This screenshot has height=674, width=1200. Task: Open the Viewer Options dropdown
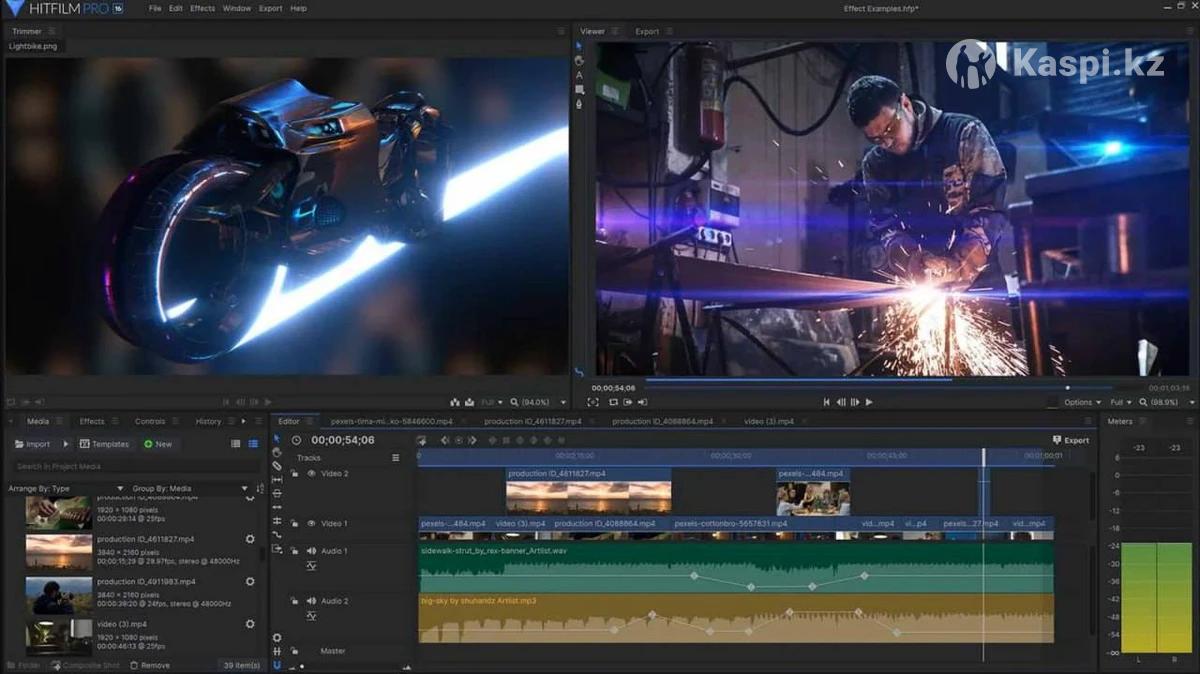[1083, 402]
